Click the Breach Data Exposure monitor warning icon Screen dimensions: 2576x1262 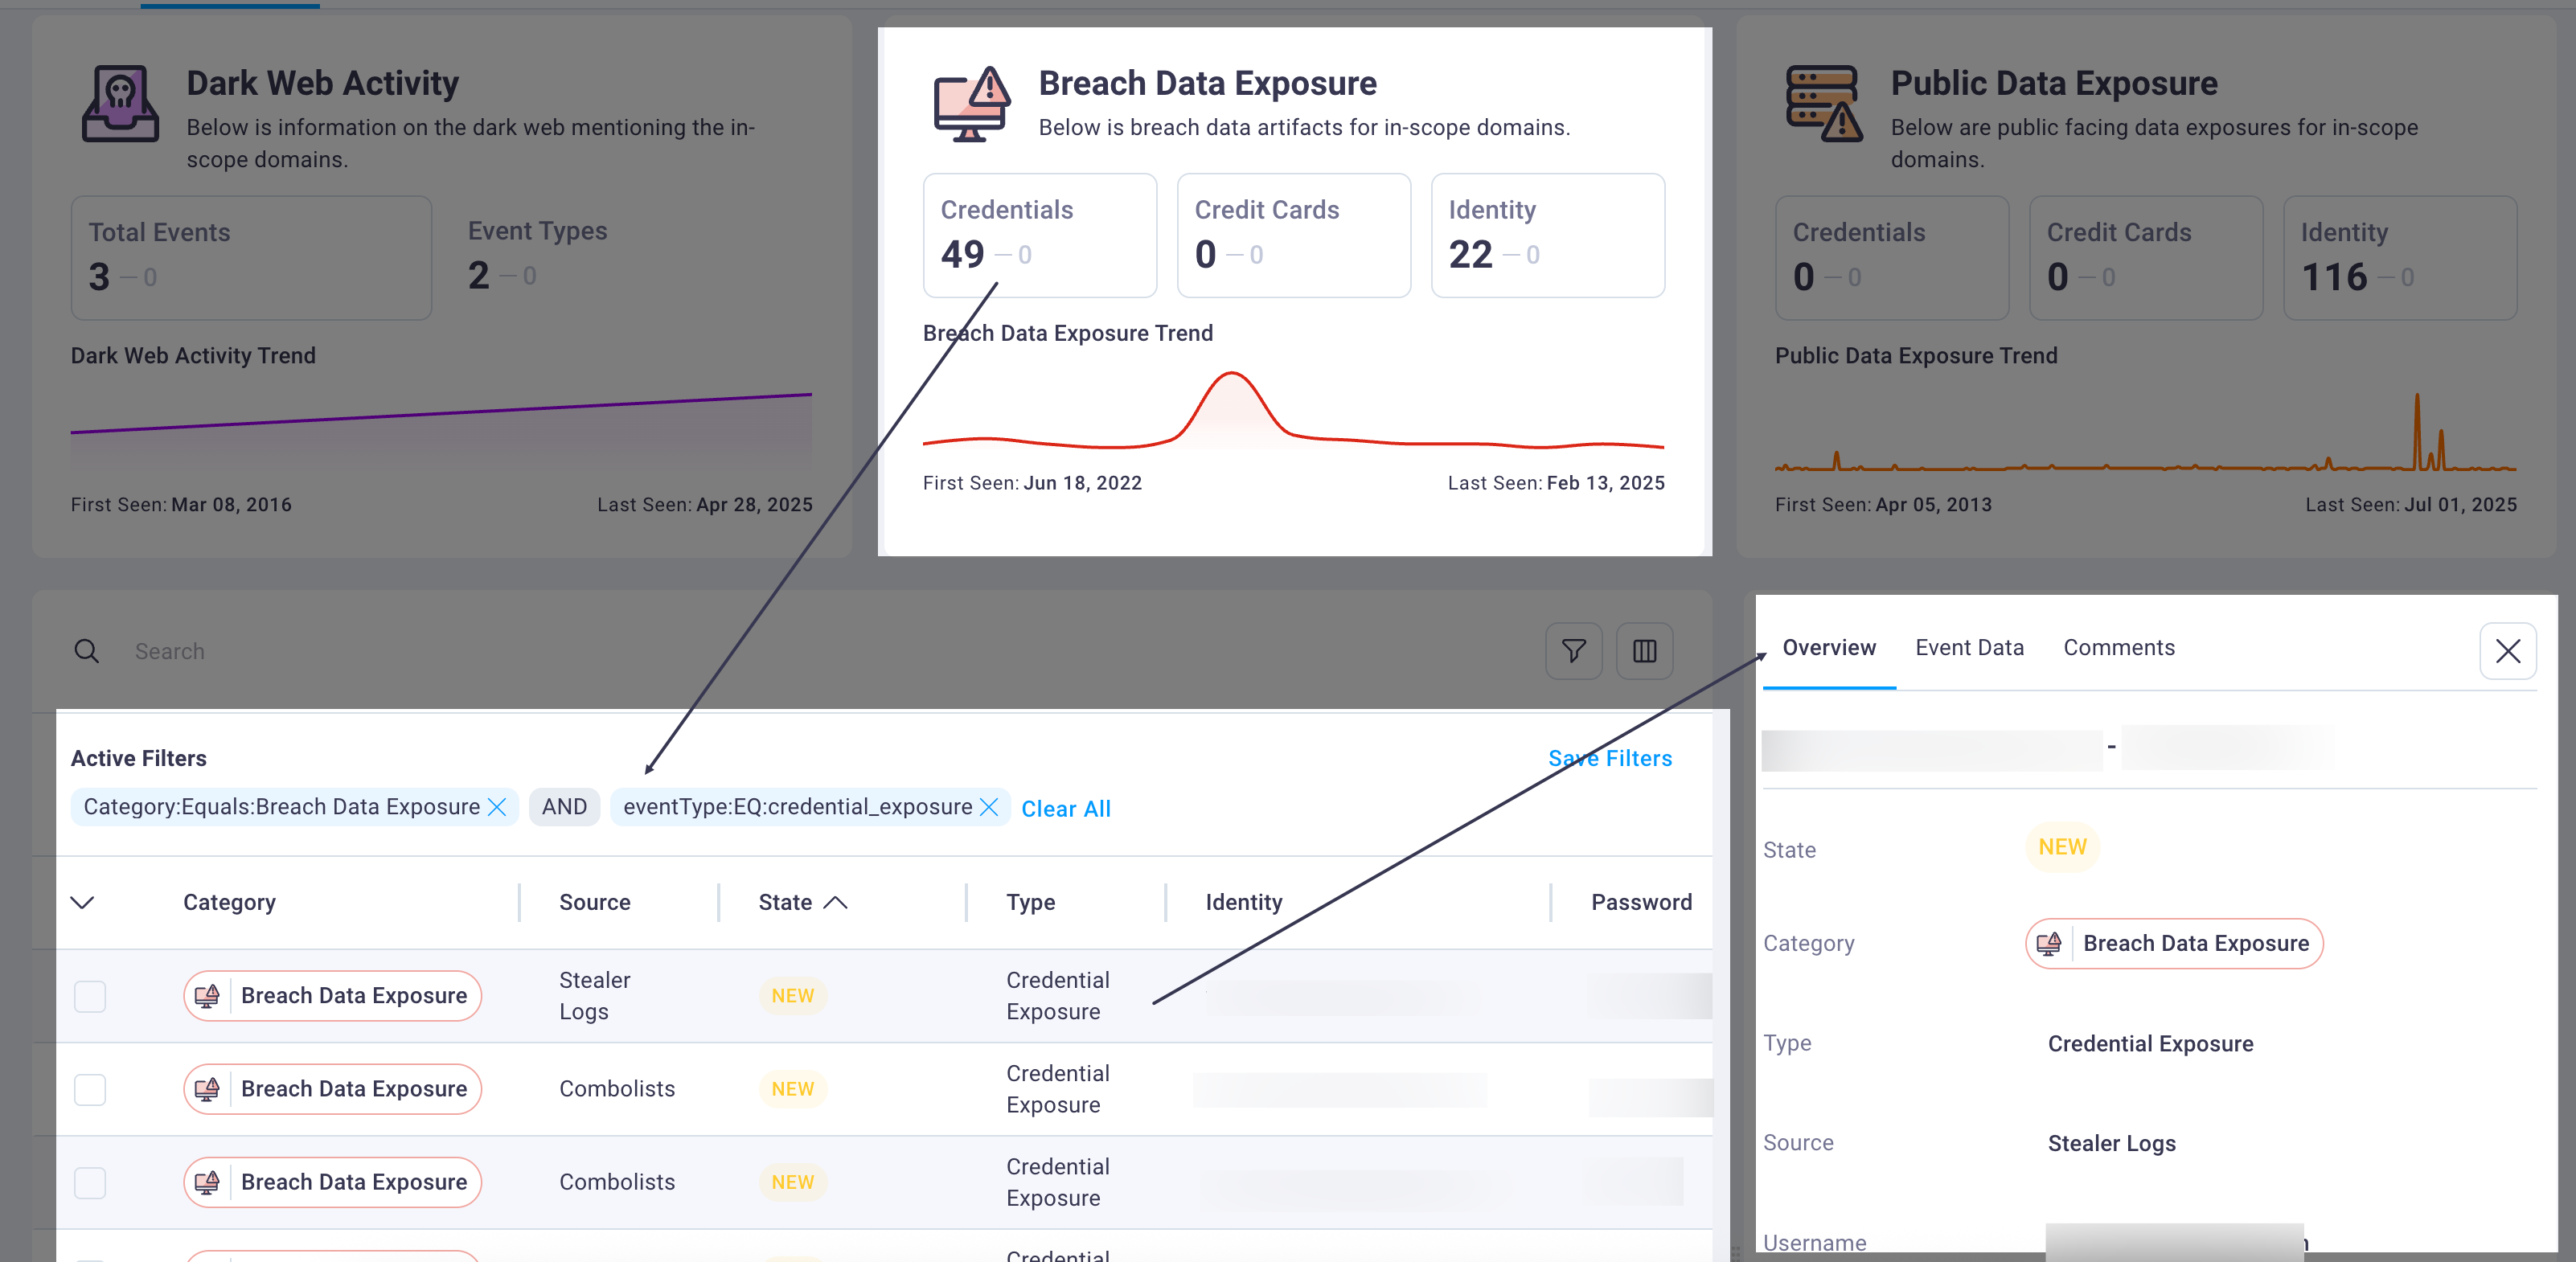point(972,103)
